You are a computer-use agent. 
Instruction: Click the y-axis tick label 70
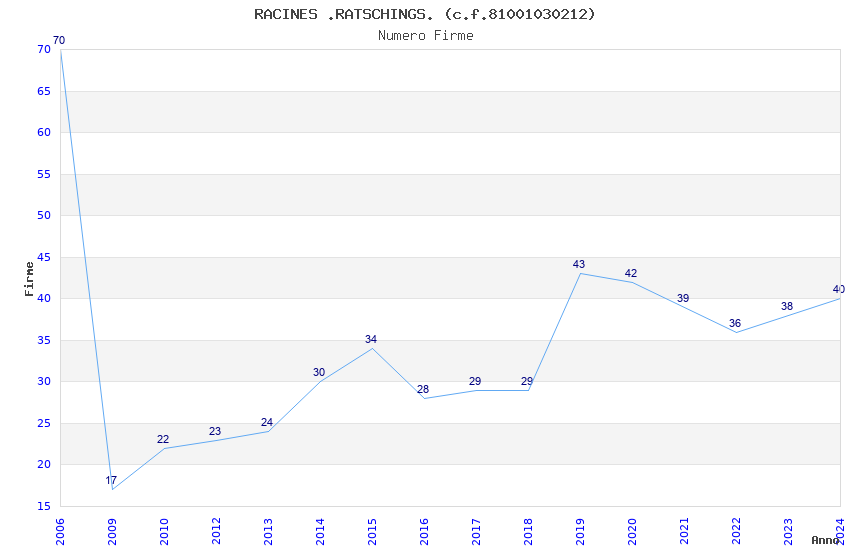(x=44, y=50)
